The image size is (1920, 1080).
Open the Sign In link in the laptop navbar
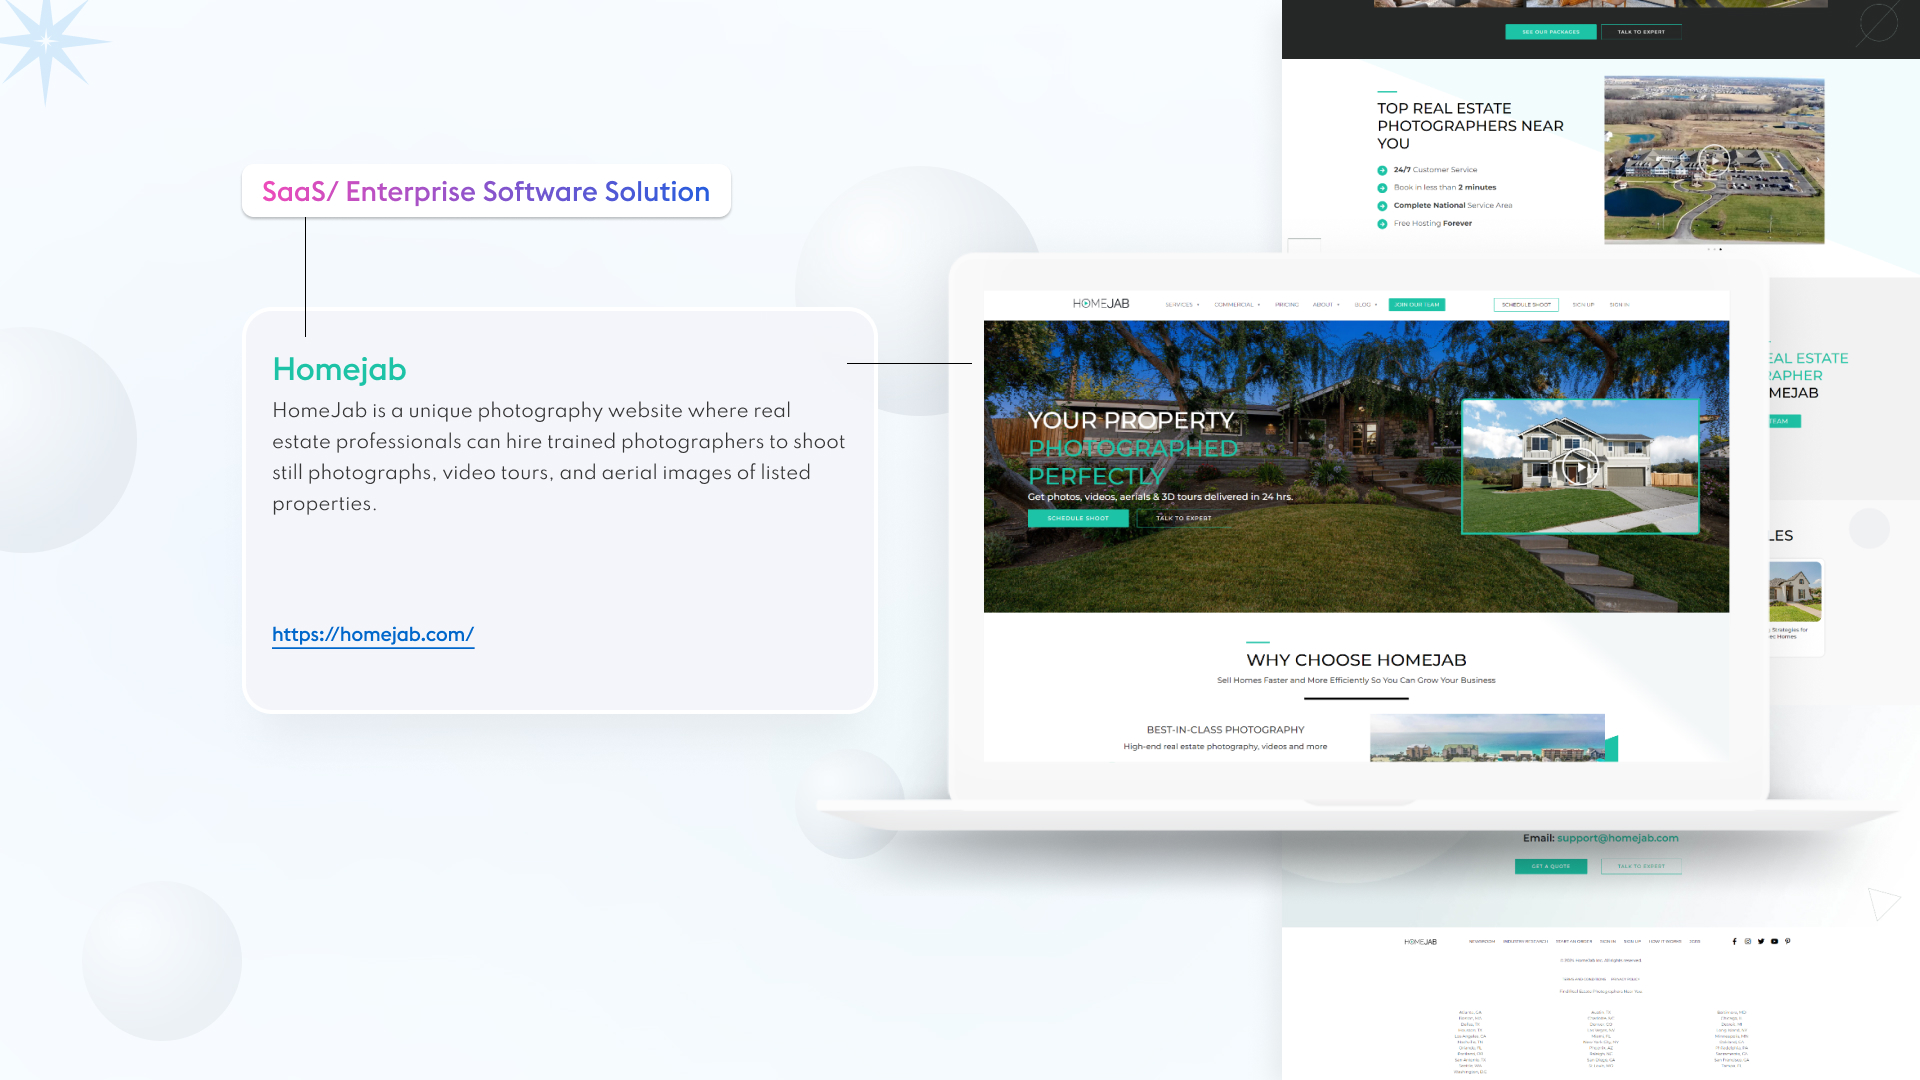coord(1619,305)
